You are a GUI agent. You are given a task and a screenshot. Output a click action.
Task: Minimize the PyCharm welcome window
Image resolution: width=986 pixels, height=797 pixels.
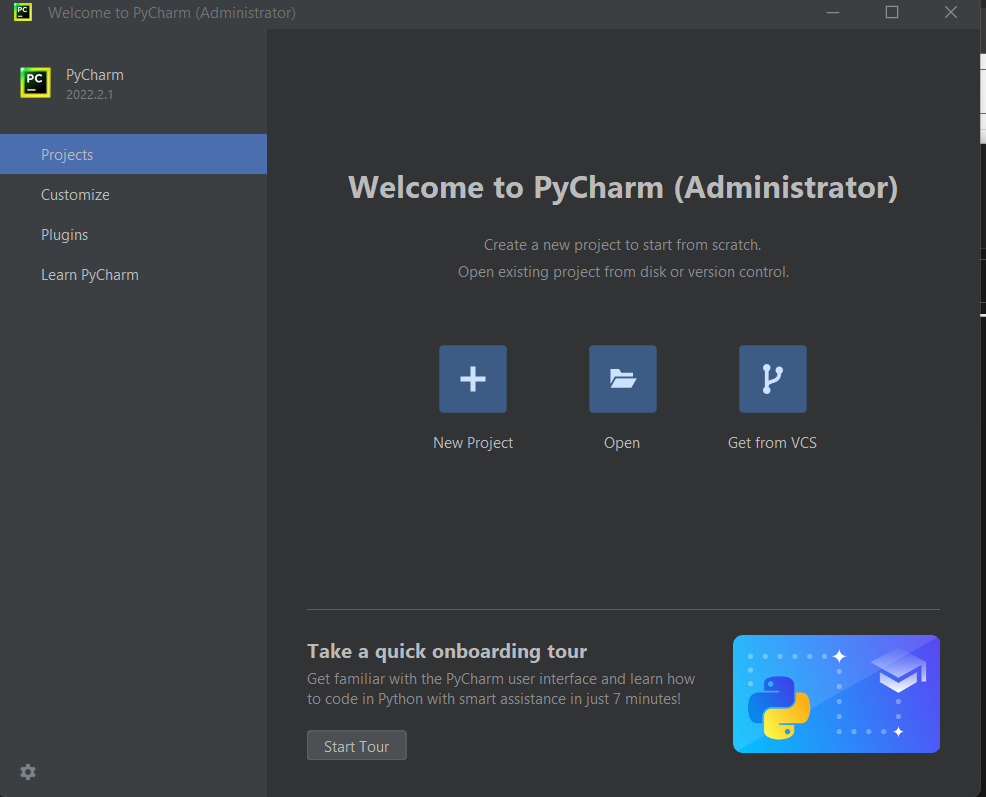point(833,13)
